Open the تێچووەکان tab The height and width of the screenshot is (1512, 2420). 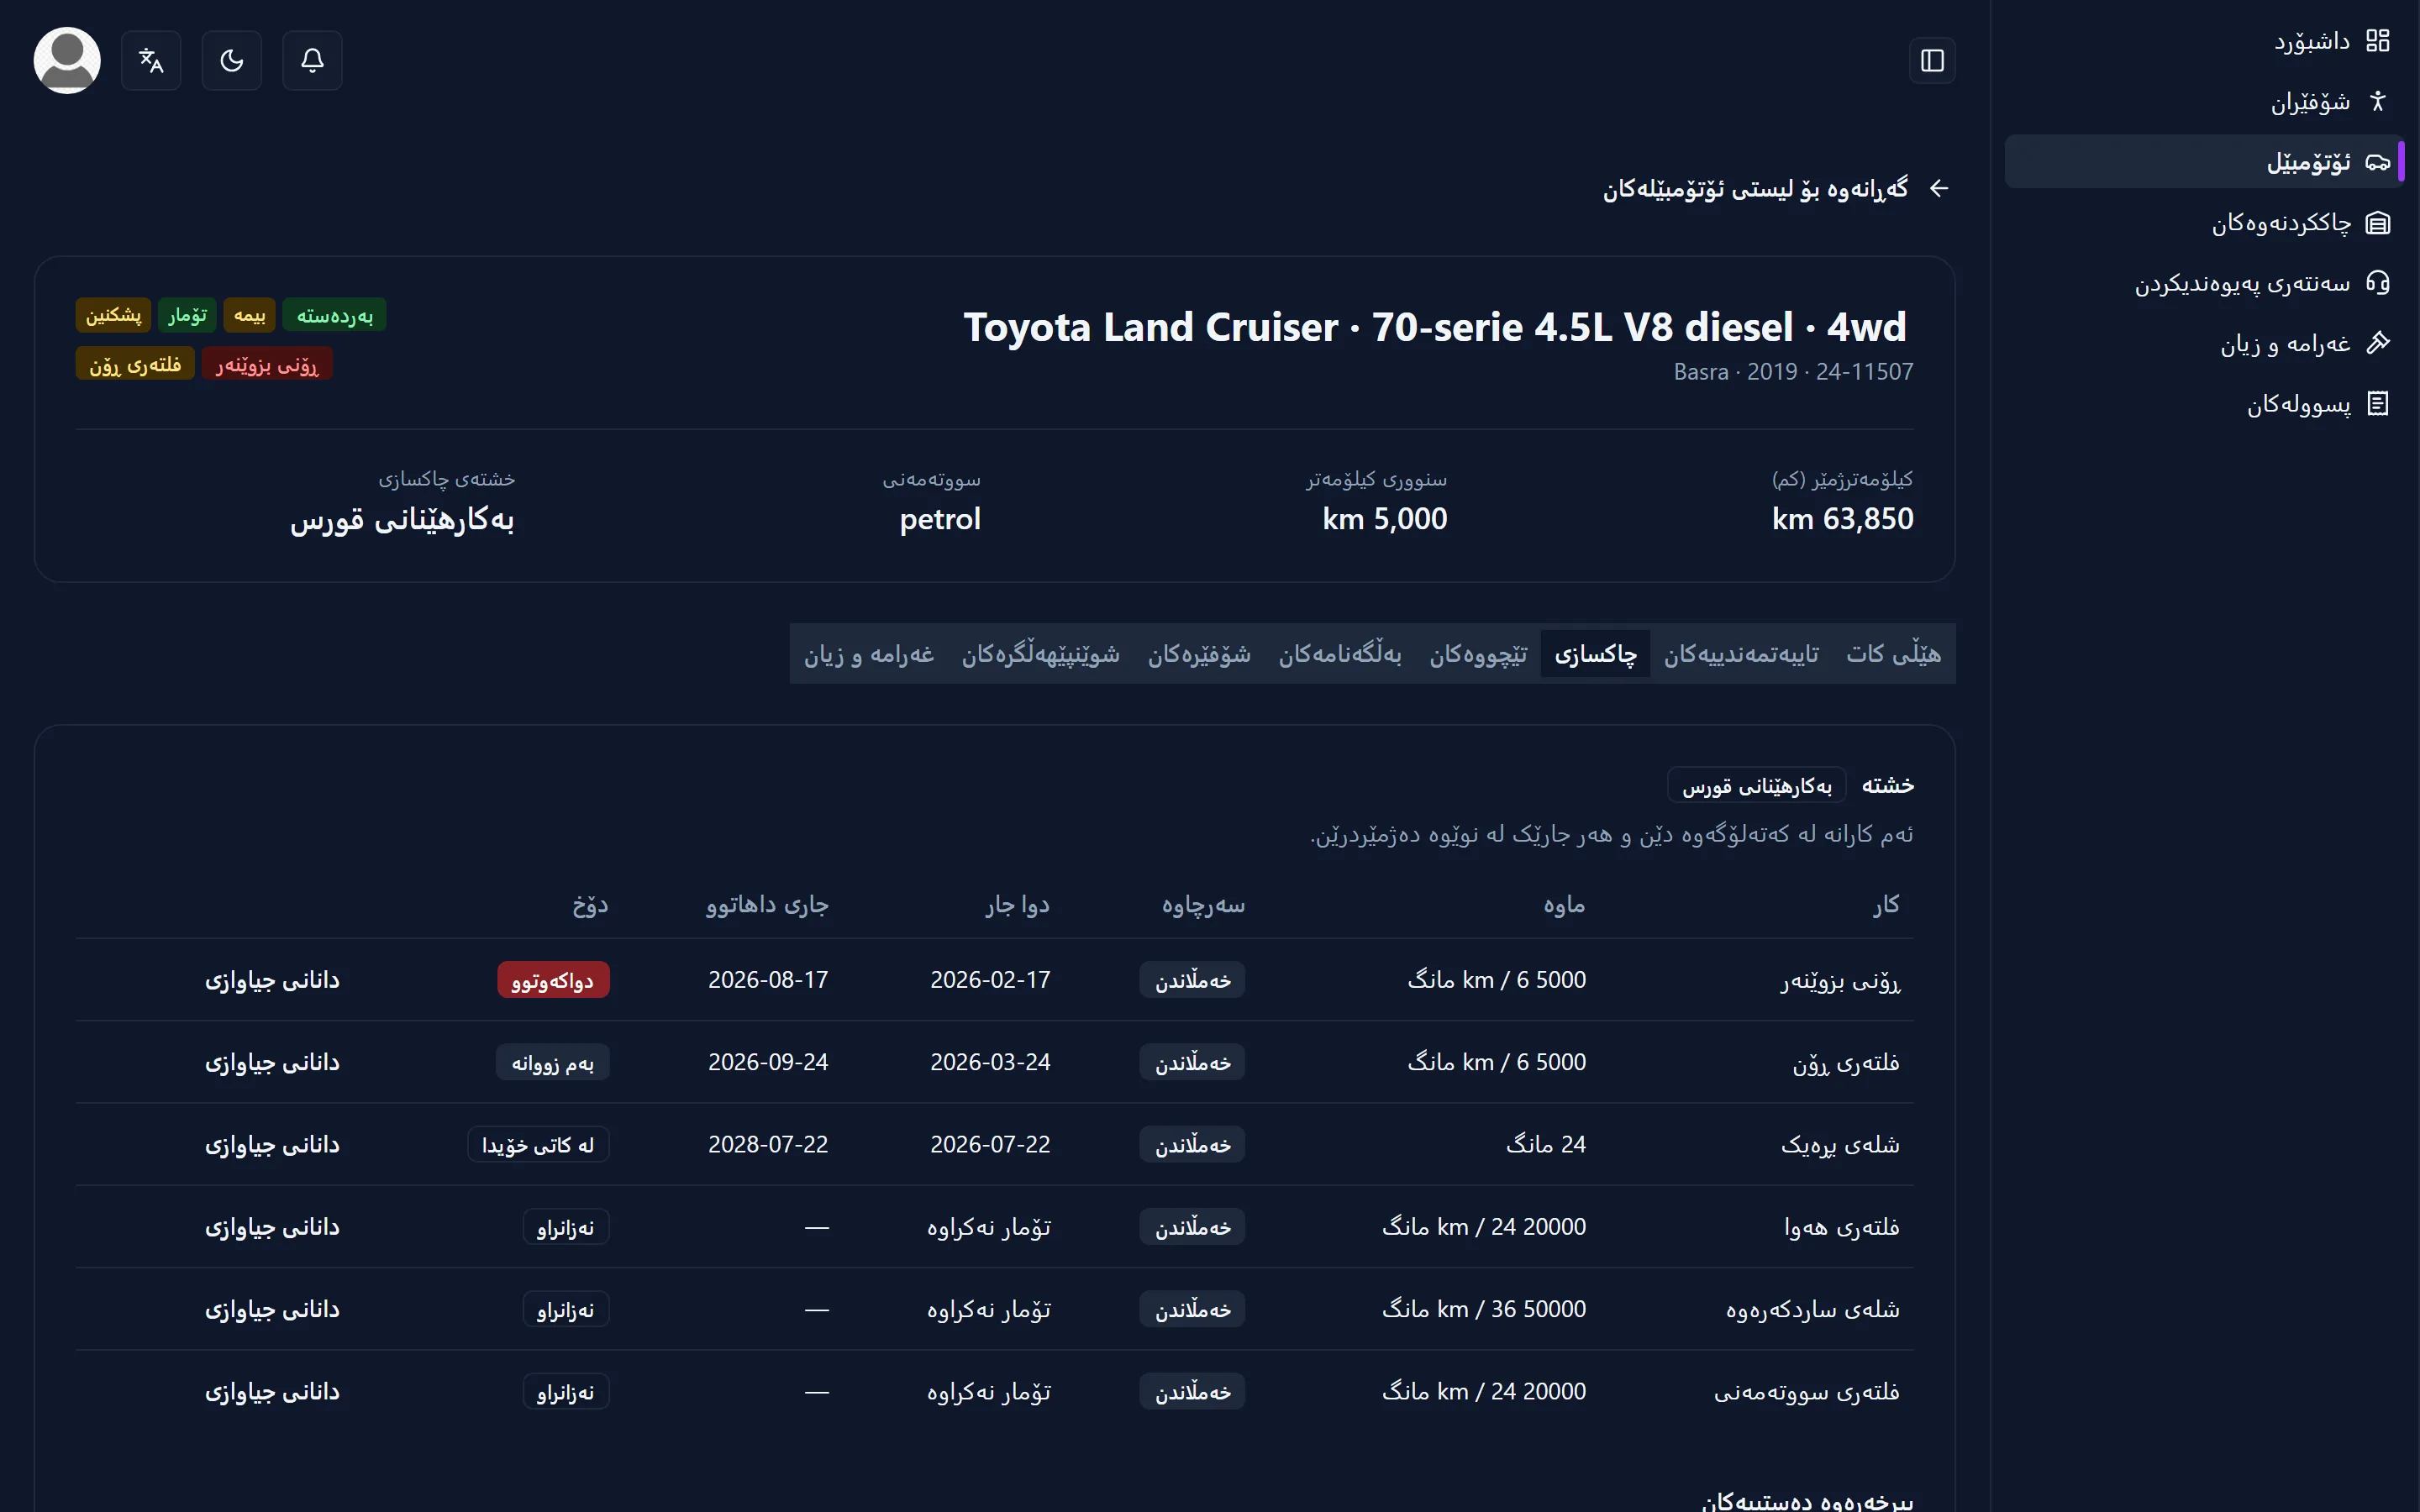(x=1478, y=654)
